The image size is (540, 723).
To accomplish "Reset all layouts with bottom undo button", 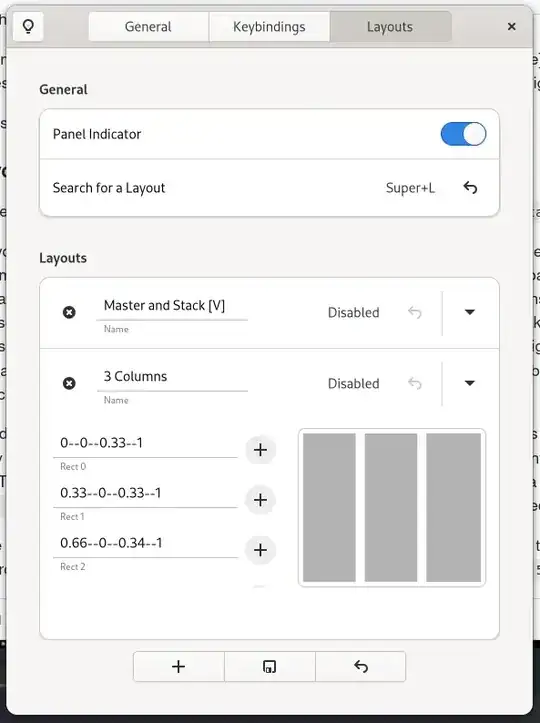I will (x=361, y=666).
